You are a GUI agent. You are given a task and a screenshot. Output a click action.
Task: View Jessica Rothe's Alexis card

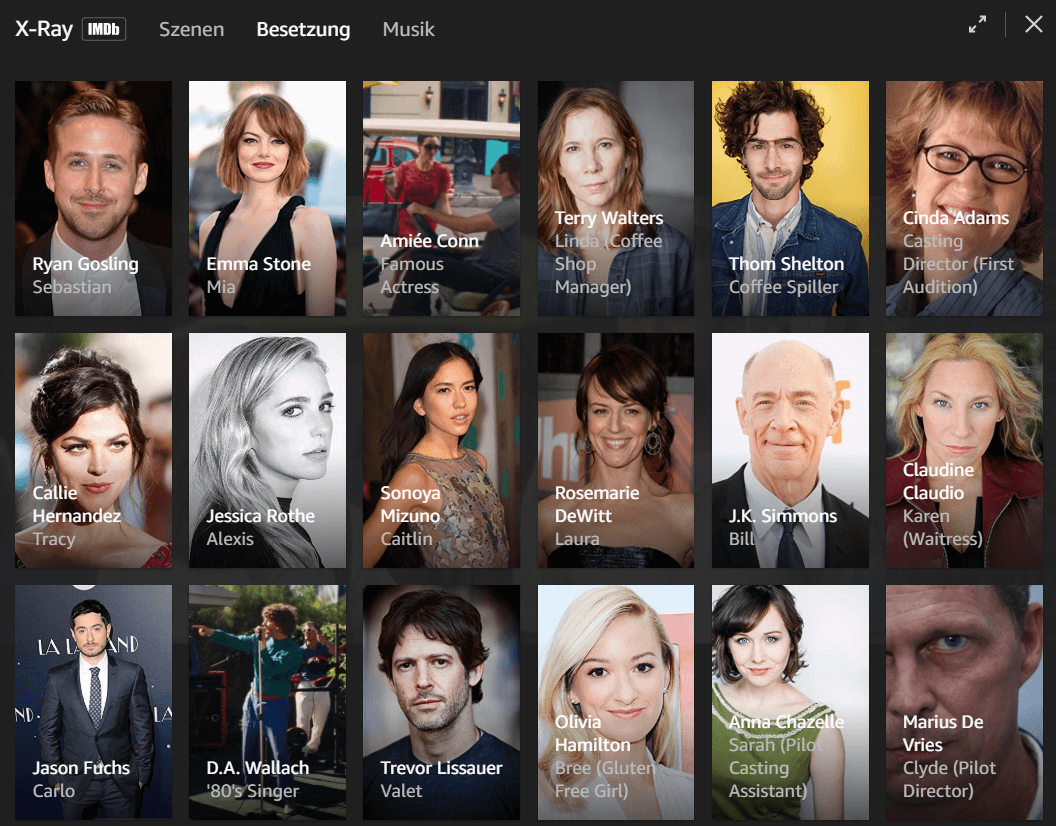pos(267,451)
